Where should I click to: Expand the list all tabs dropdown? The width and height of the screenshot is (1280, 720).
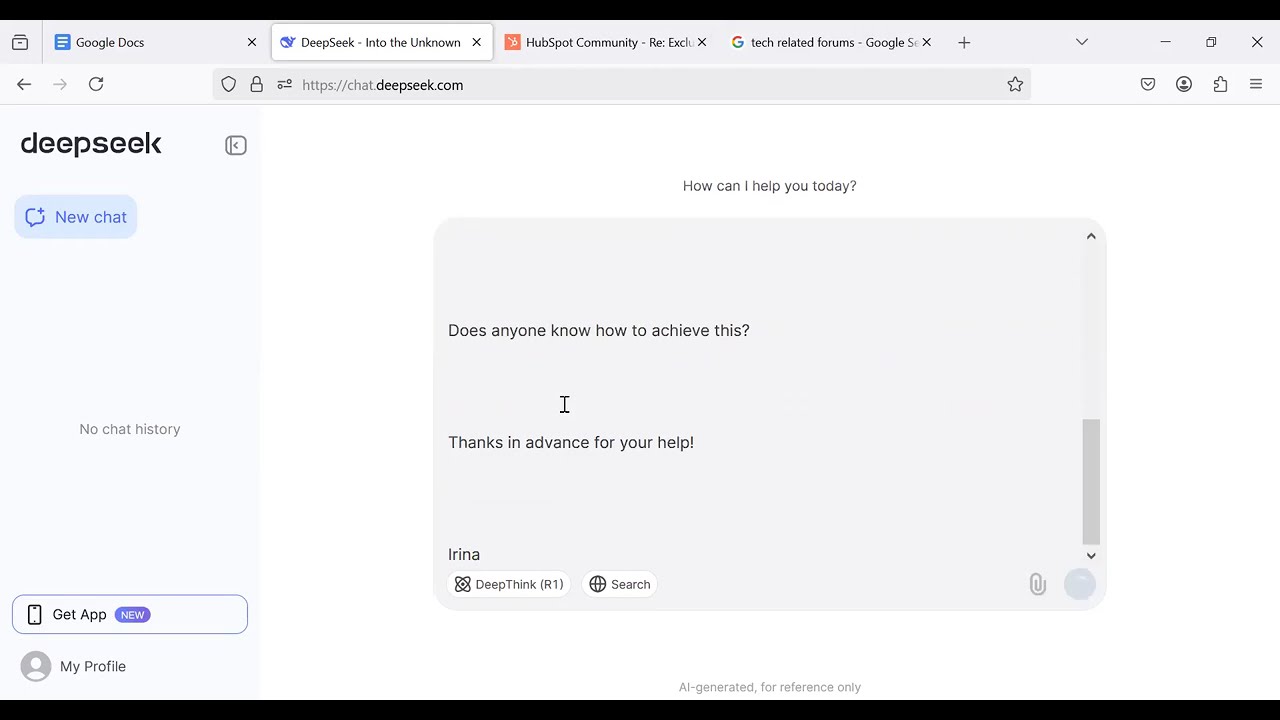1082,42
